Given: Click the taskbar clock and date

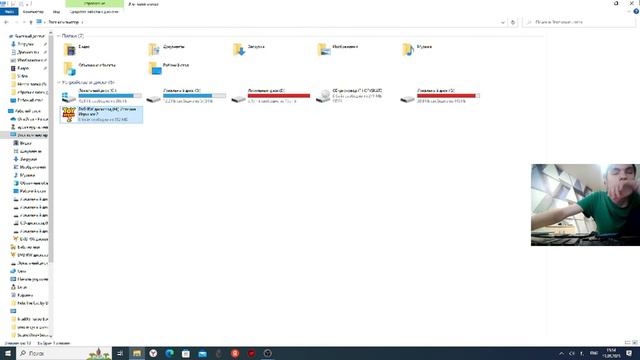Looking at the screenshot, I should (x=611, y=353).
